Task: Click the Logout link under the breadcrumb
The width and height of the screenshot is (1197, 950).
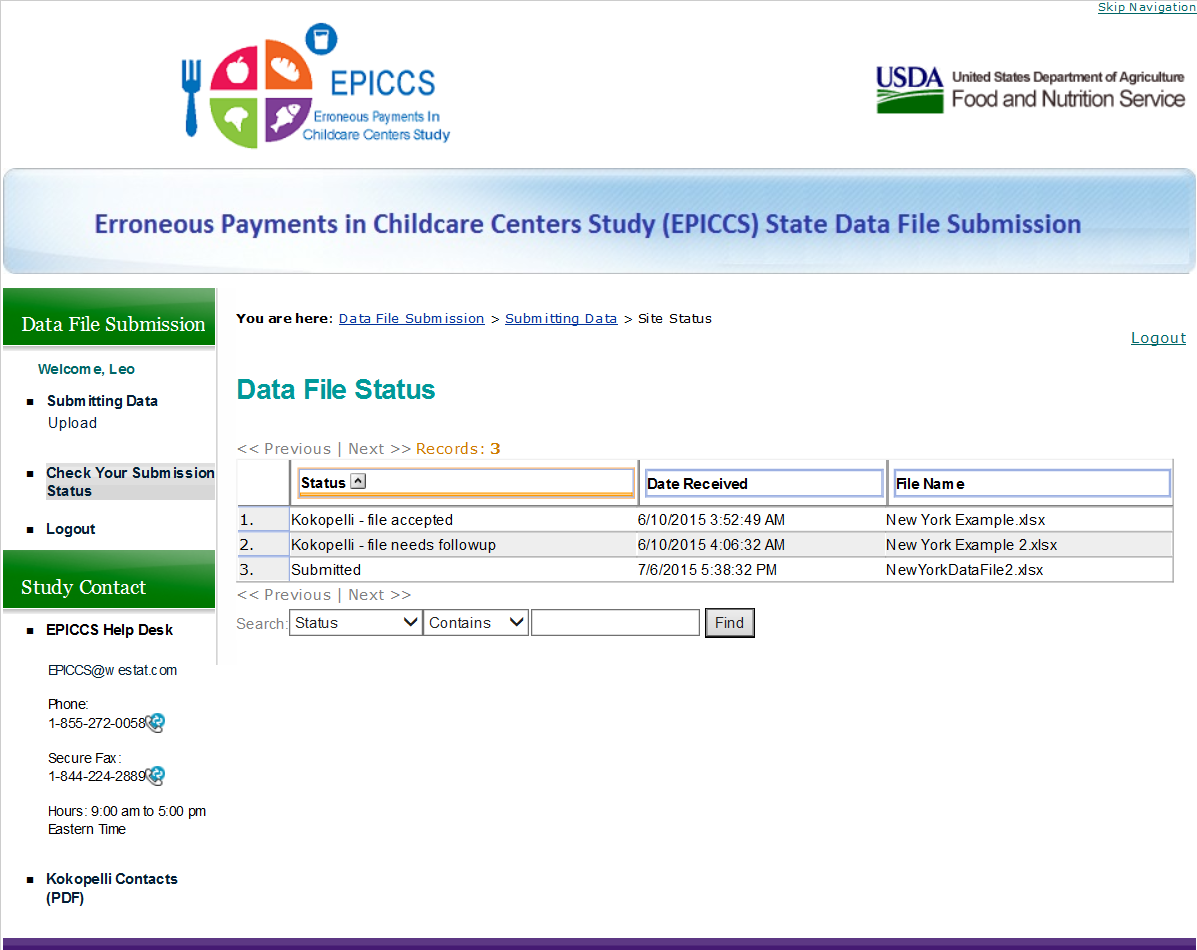Action: click(x=1158, y=338)
